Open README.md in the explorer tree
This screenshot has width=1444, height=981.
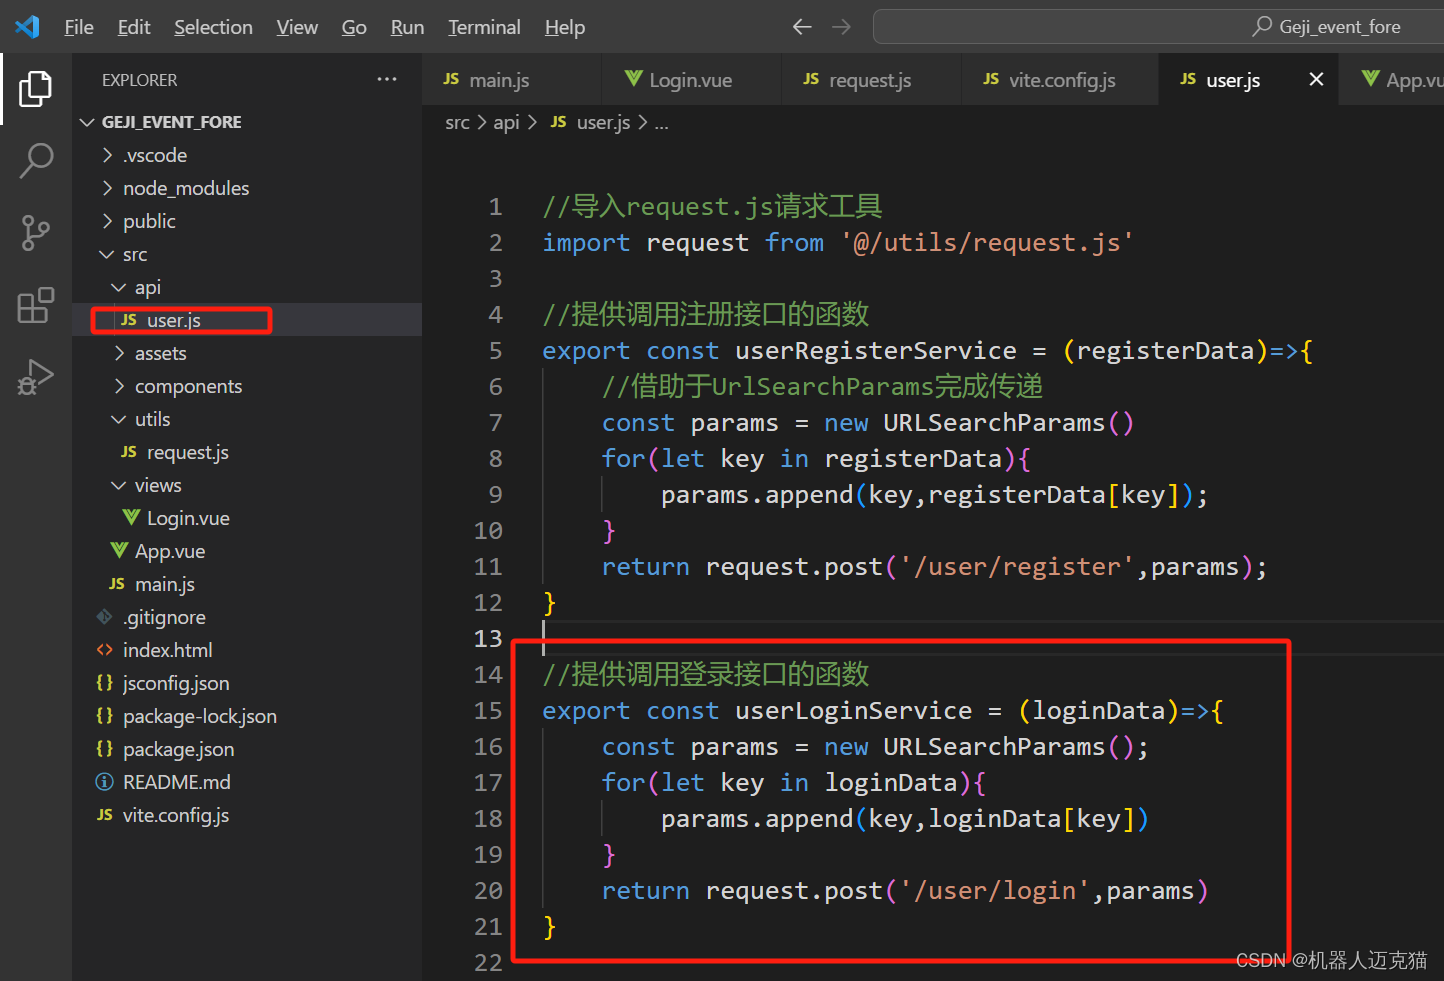247,782
